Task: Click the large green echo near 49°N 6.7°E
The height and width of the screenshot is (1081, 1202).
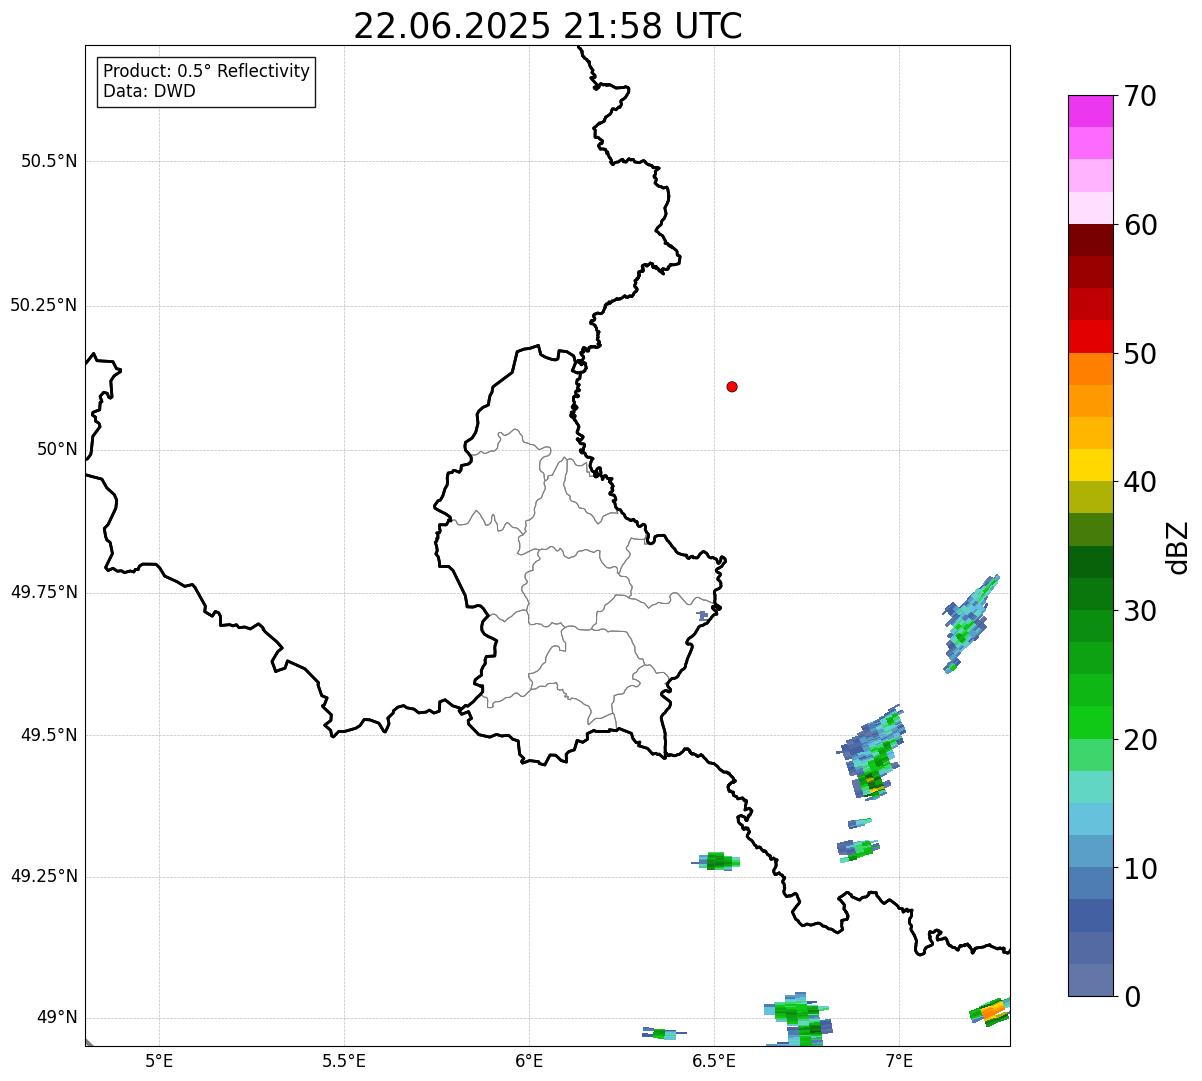Action: [x=797, y=1019]
